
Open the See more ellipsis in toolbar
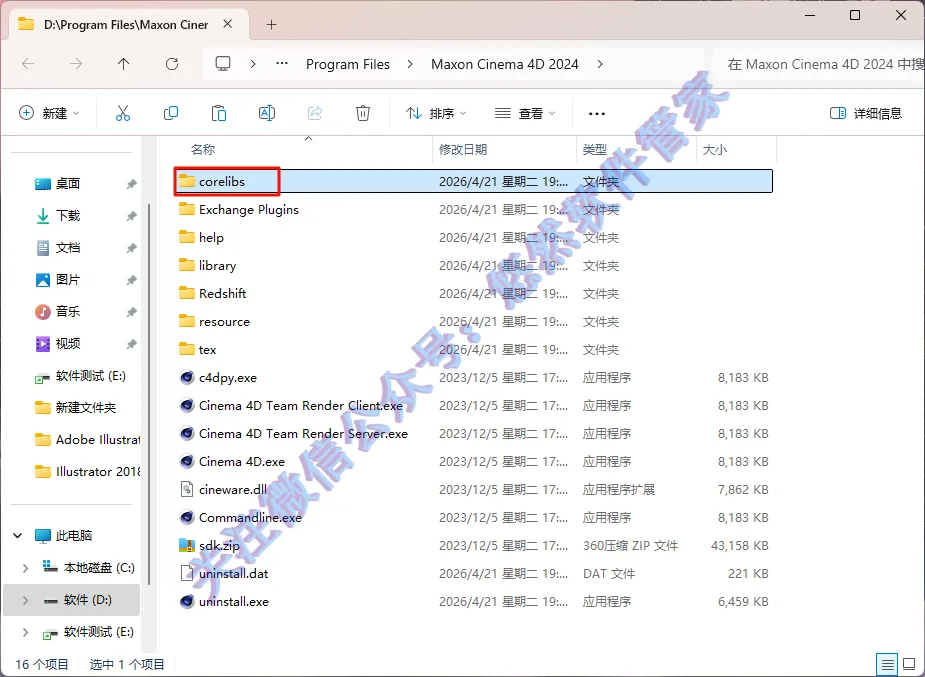point(597,113)
